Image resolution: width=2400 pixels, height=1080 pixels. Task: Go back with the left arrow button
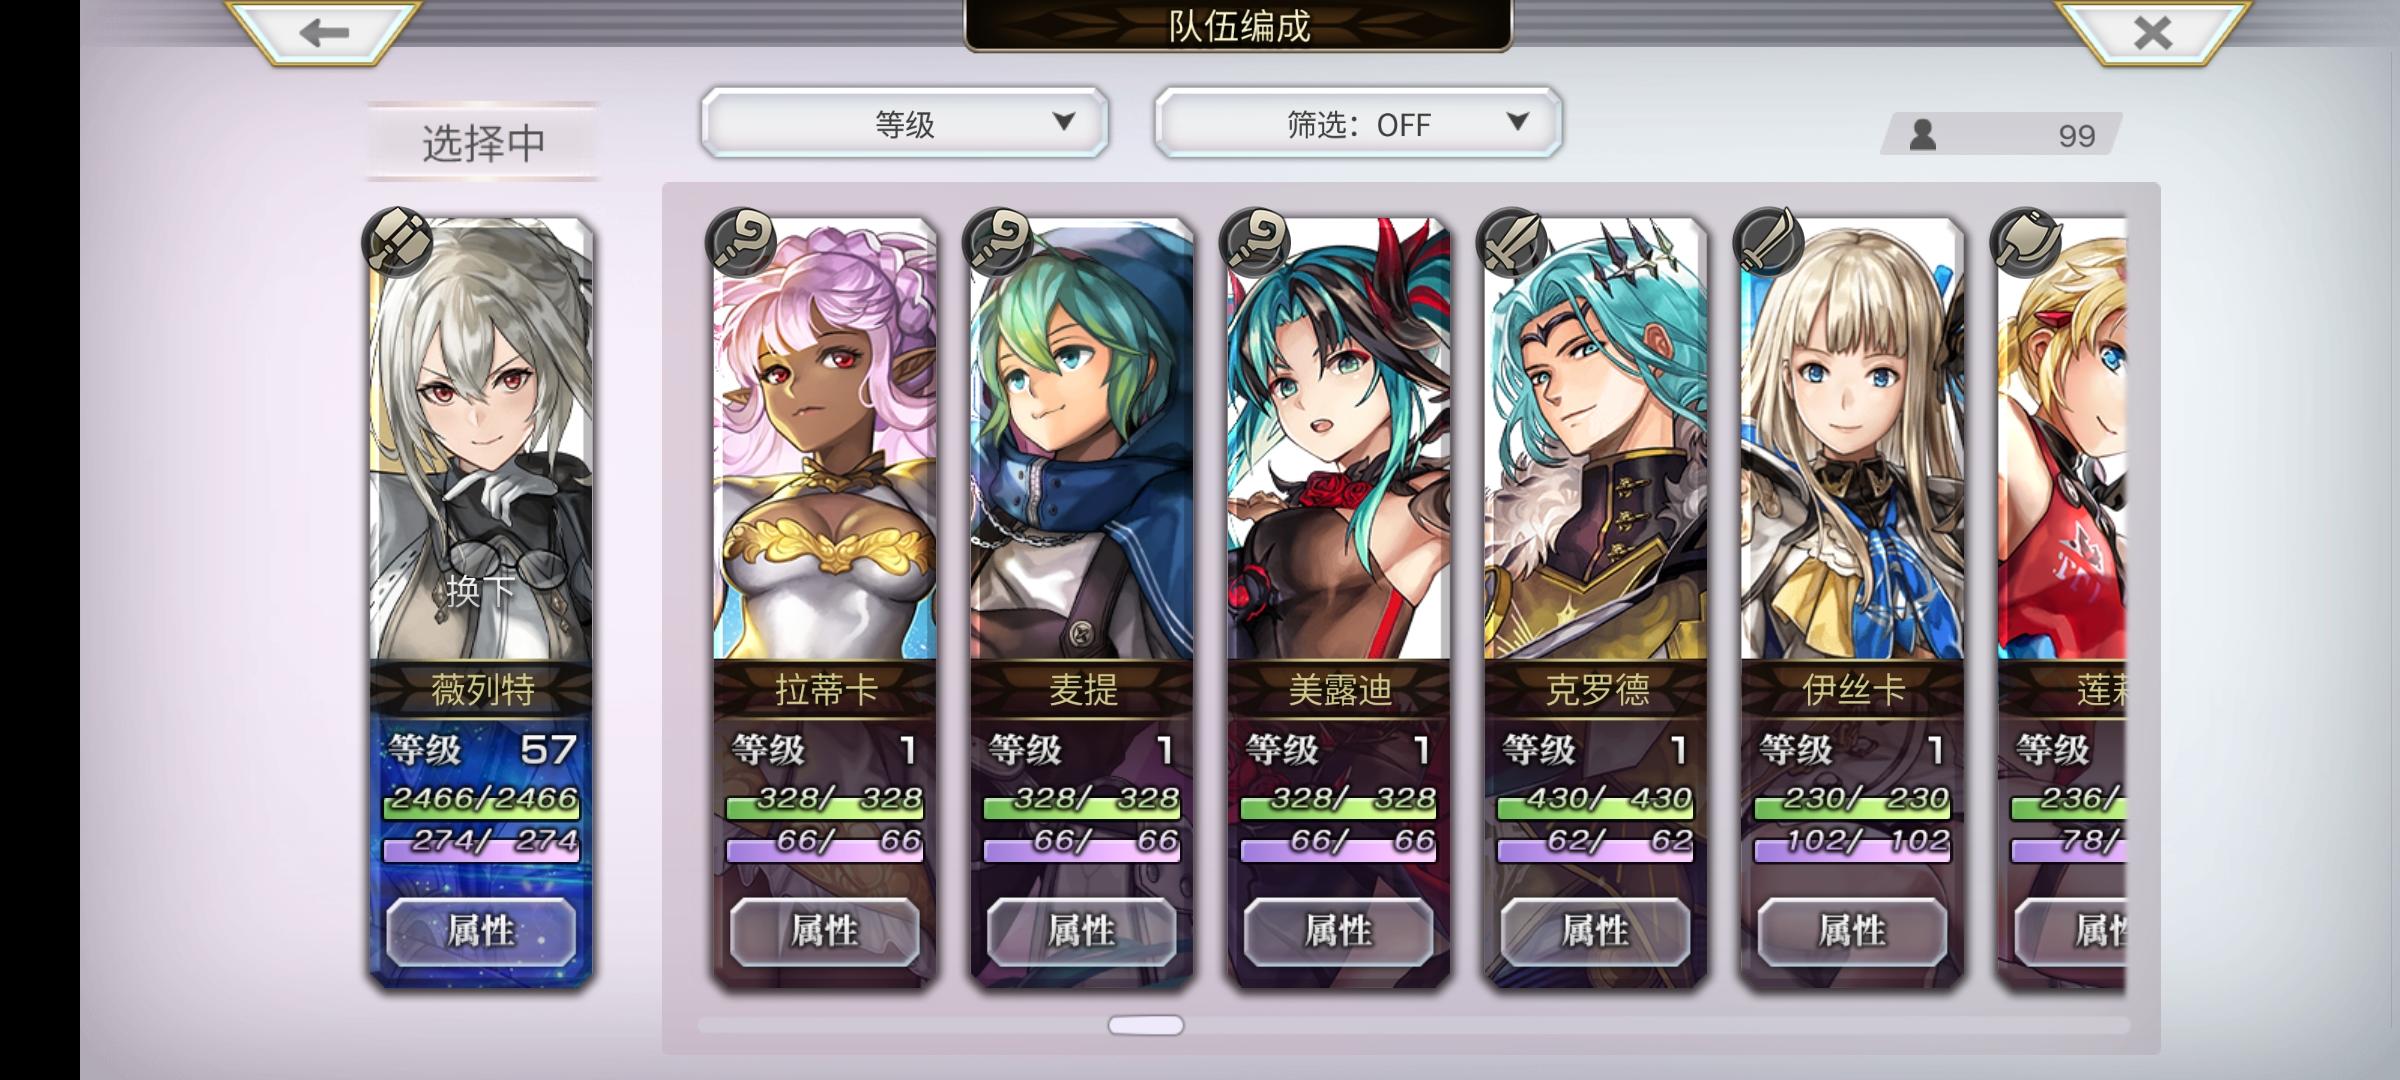323,32
